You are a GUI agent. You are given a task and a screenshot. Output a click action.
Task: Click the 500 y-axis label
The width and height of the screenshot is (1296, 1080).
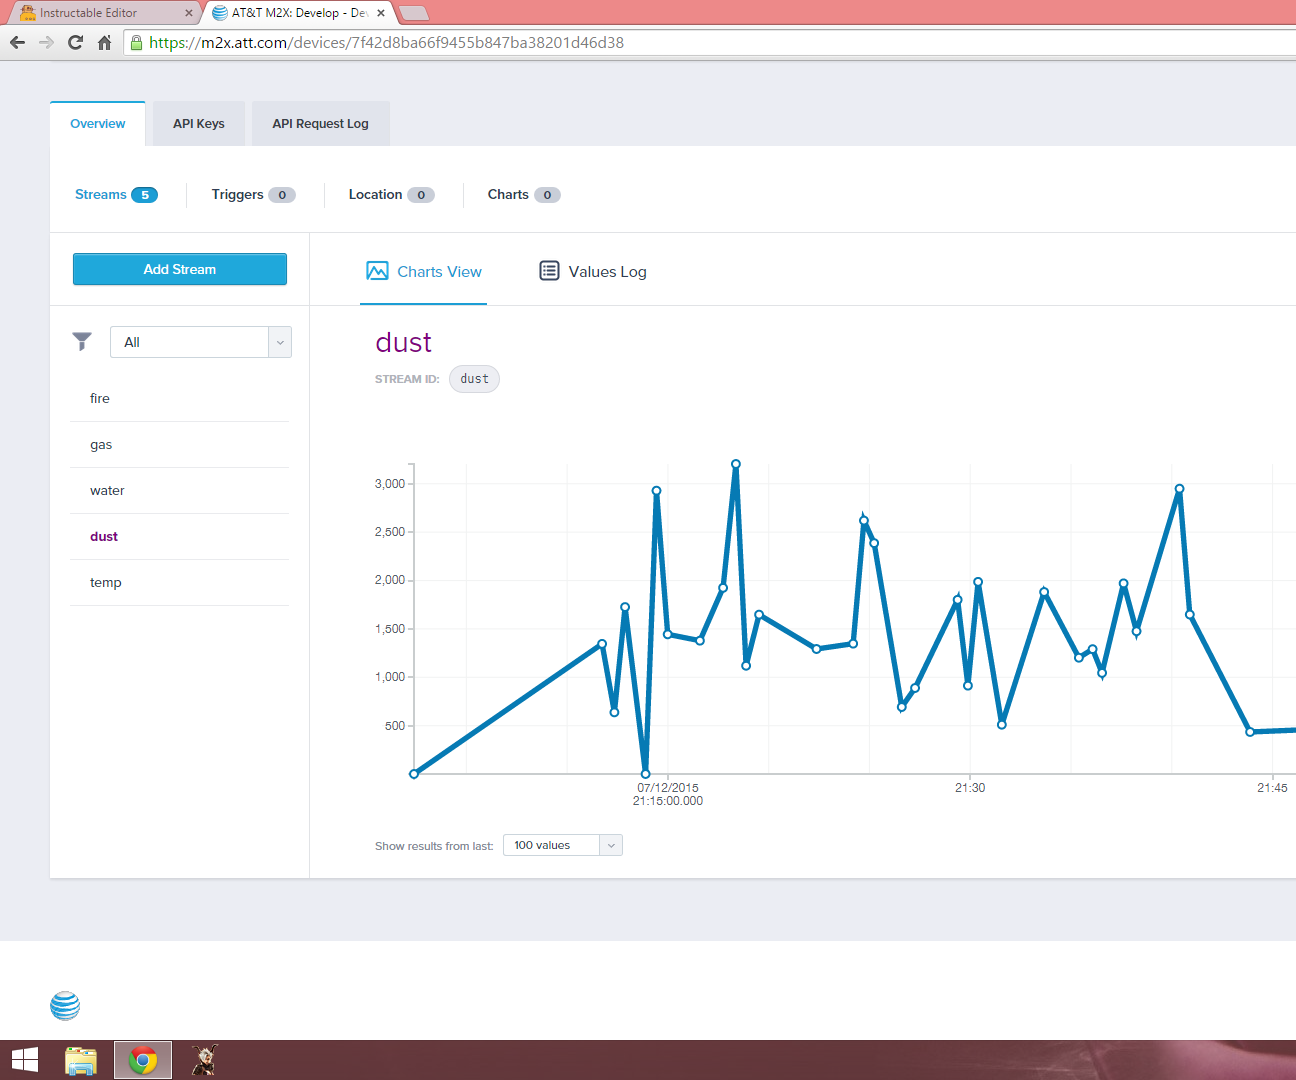click(395, 726)
